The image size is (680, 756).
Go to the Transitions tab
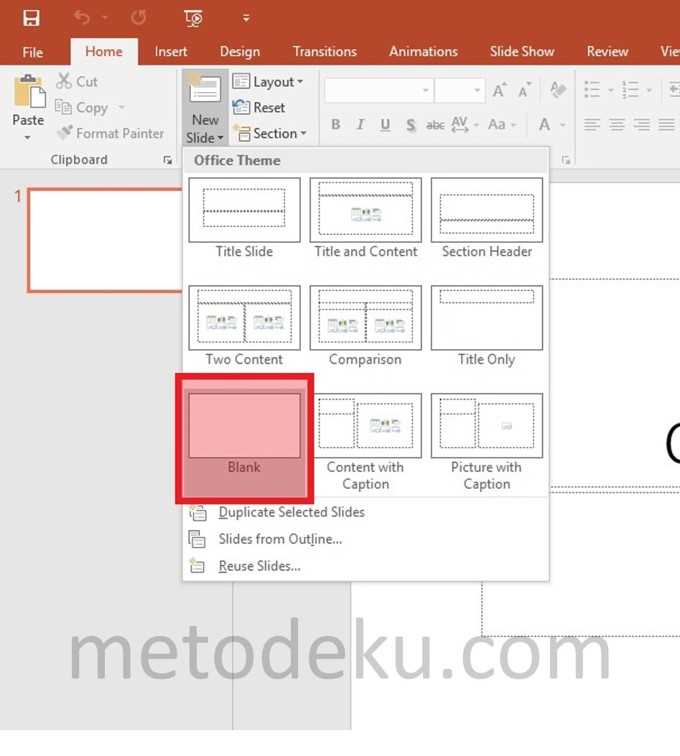(325, 52)
